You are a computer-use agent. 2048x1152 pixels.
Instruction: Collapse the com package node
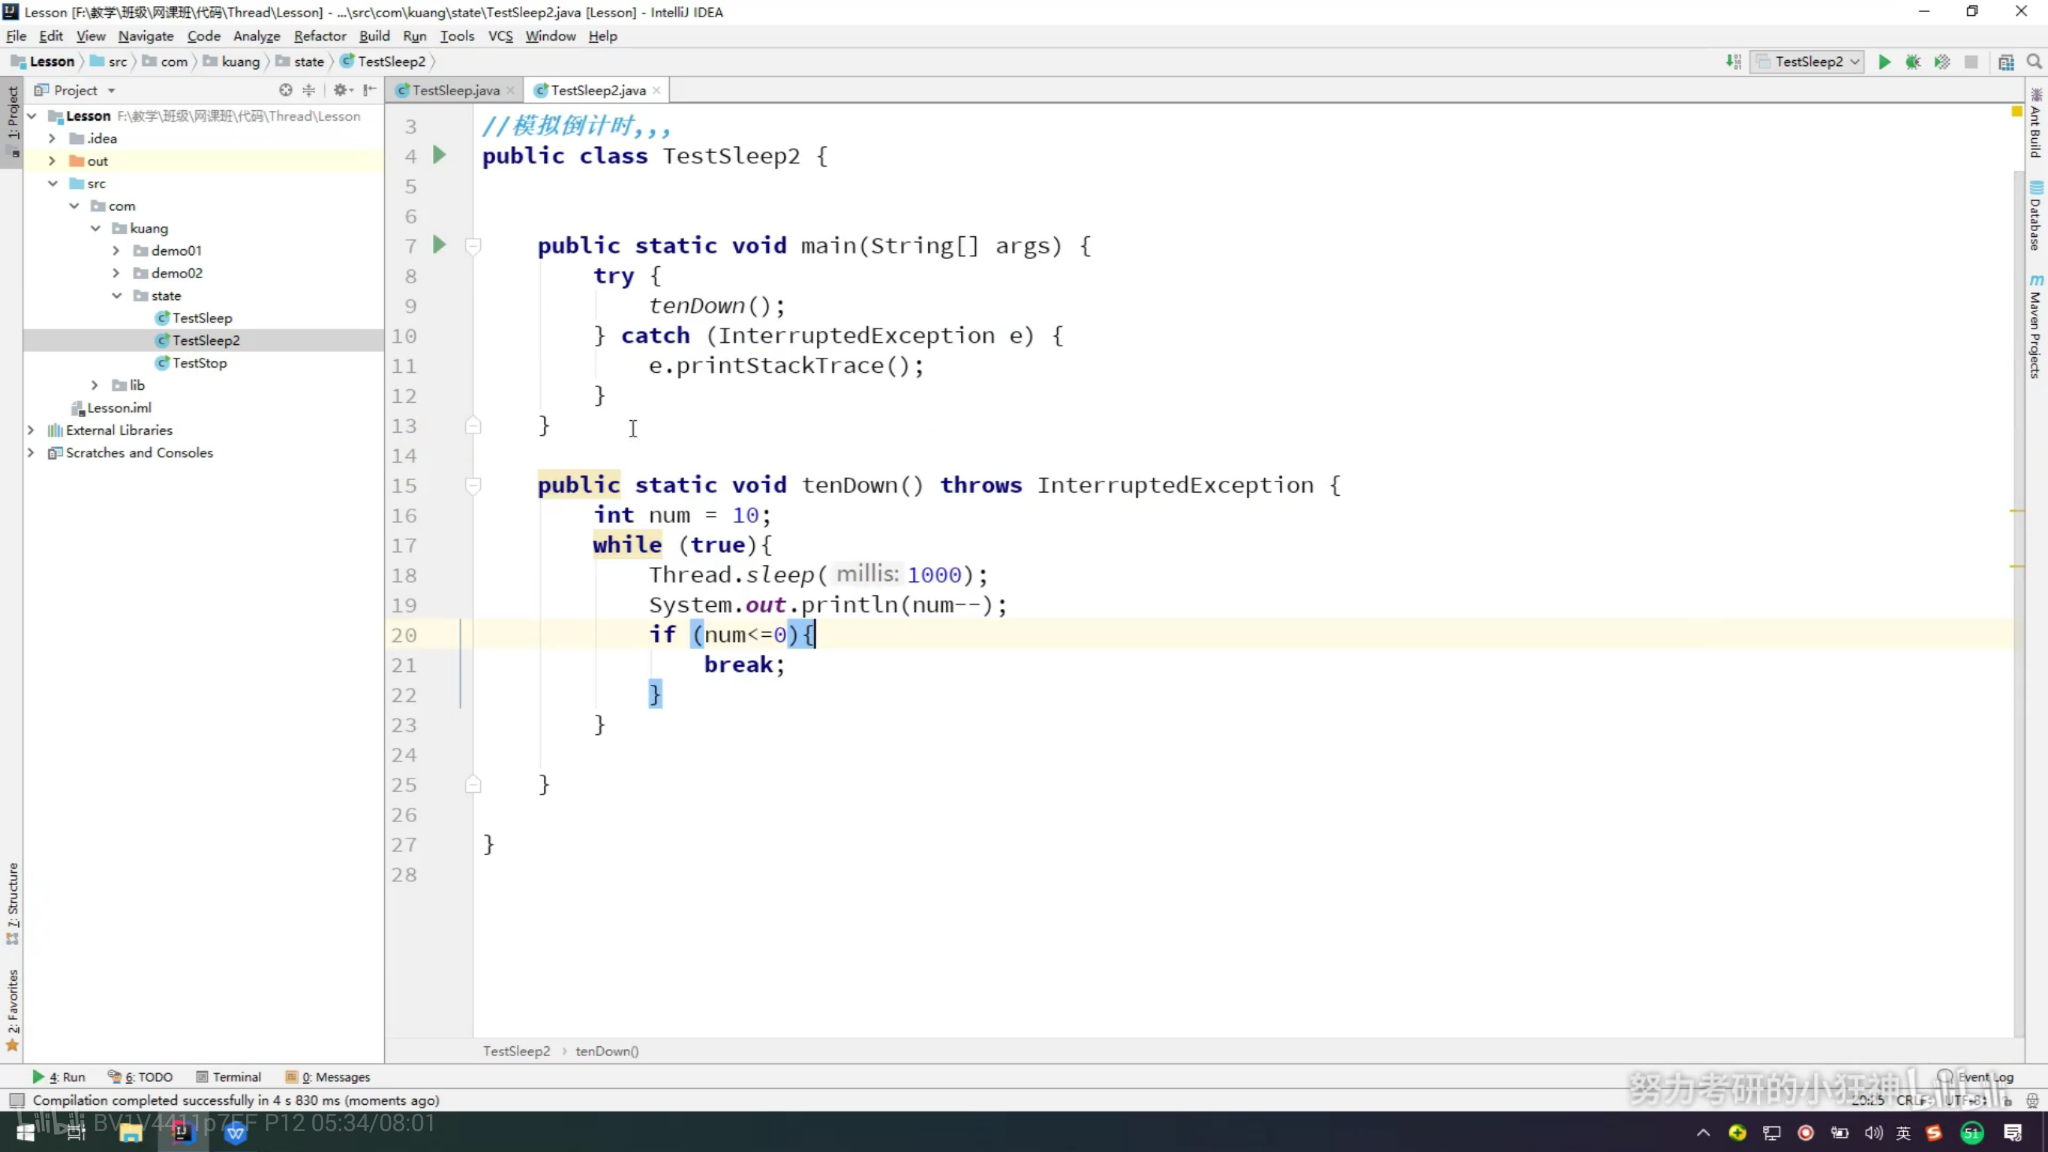coord(74,206)
